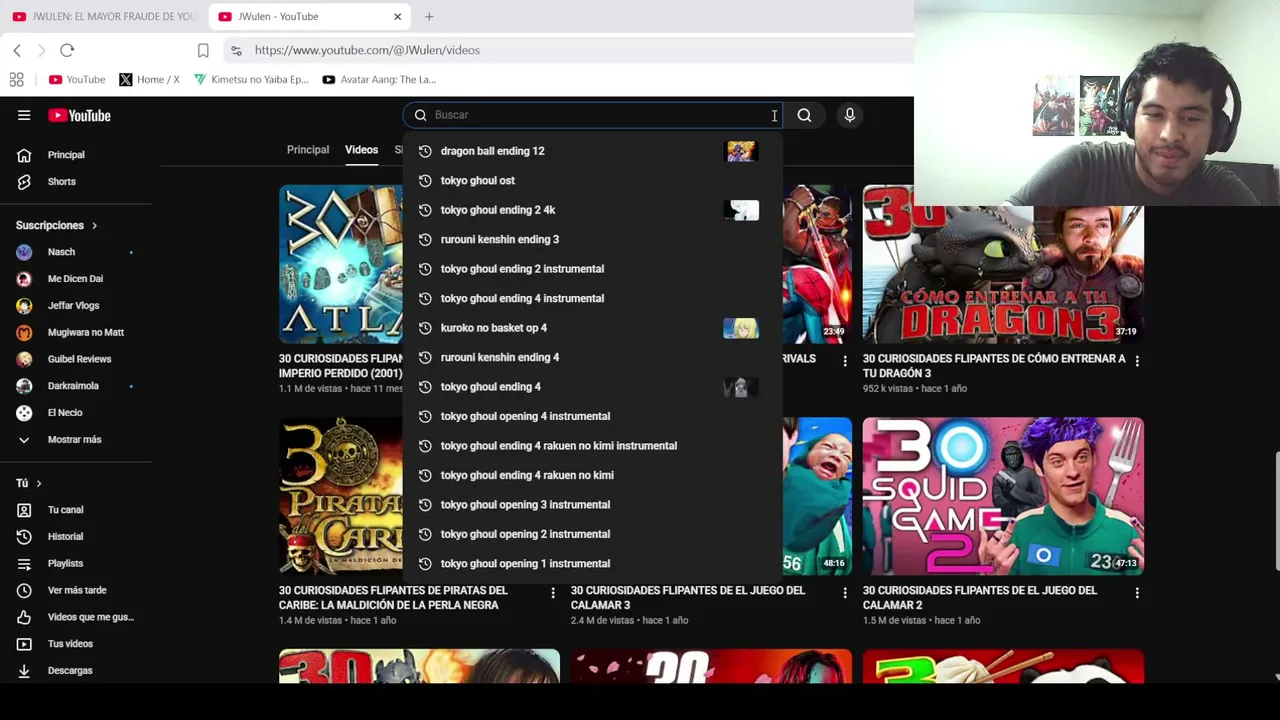This screenshot has height=720, width=1280.
Task: Open Home / X bookmark
Action: click(149, 79)
